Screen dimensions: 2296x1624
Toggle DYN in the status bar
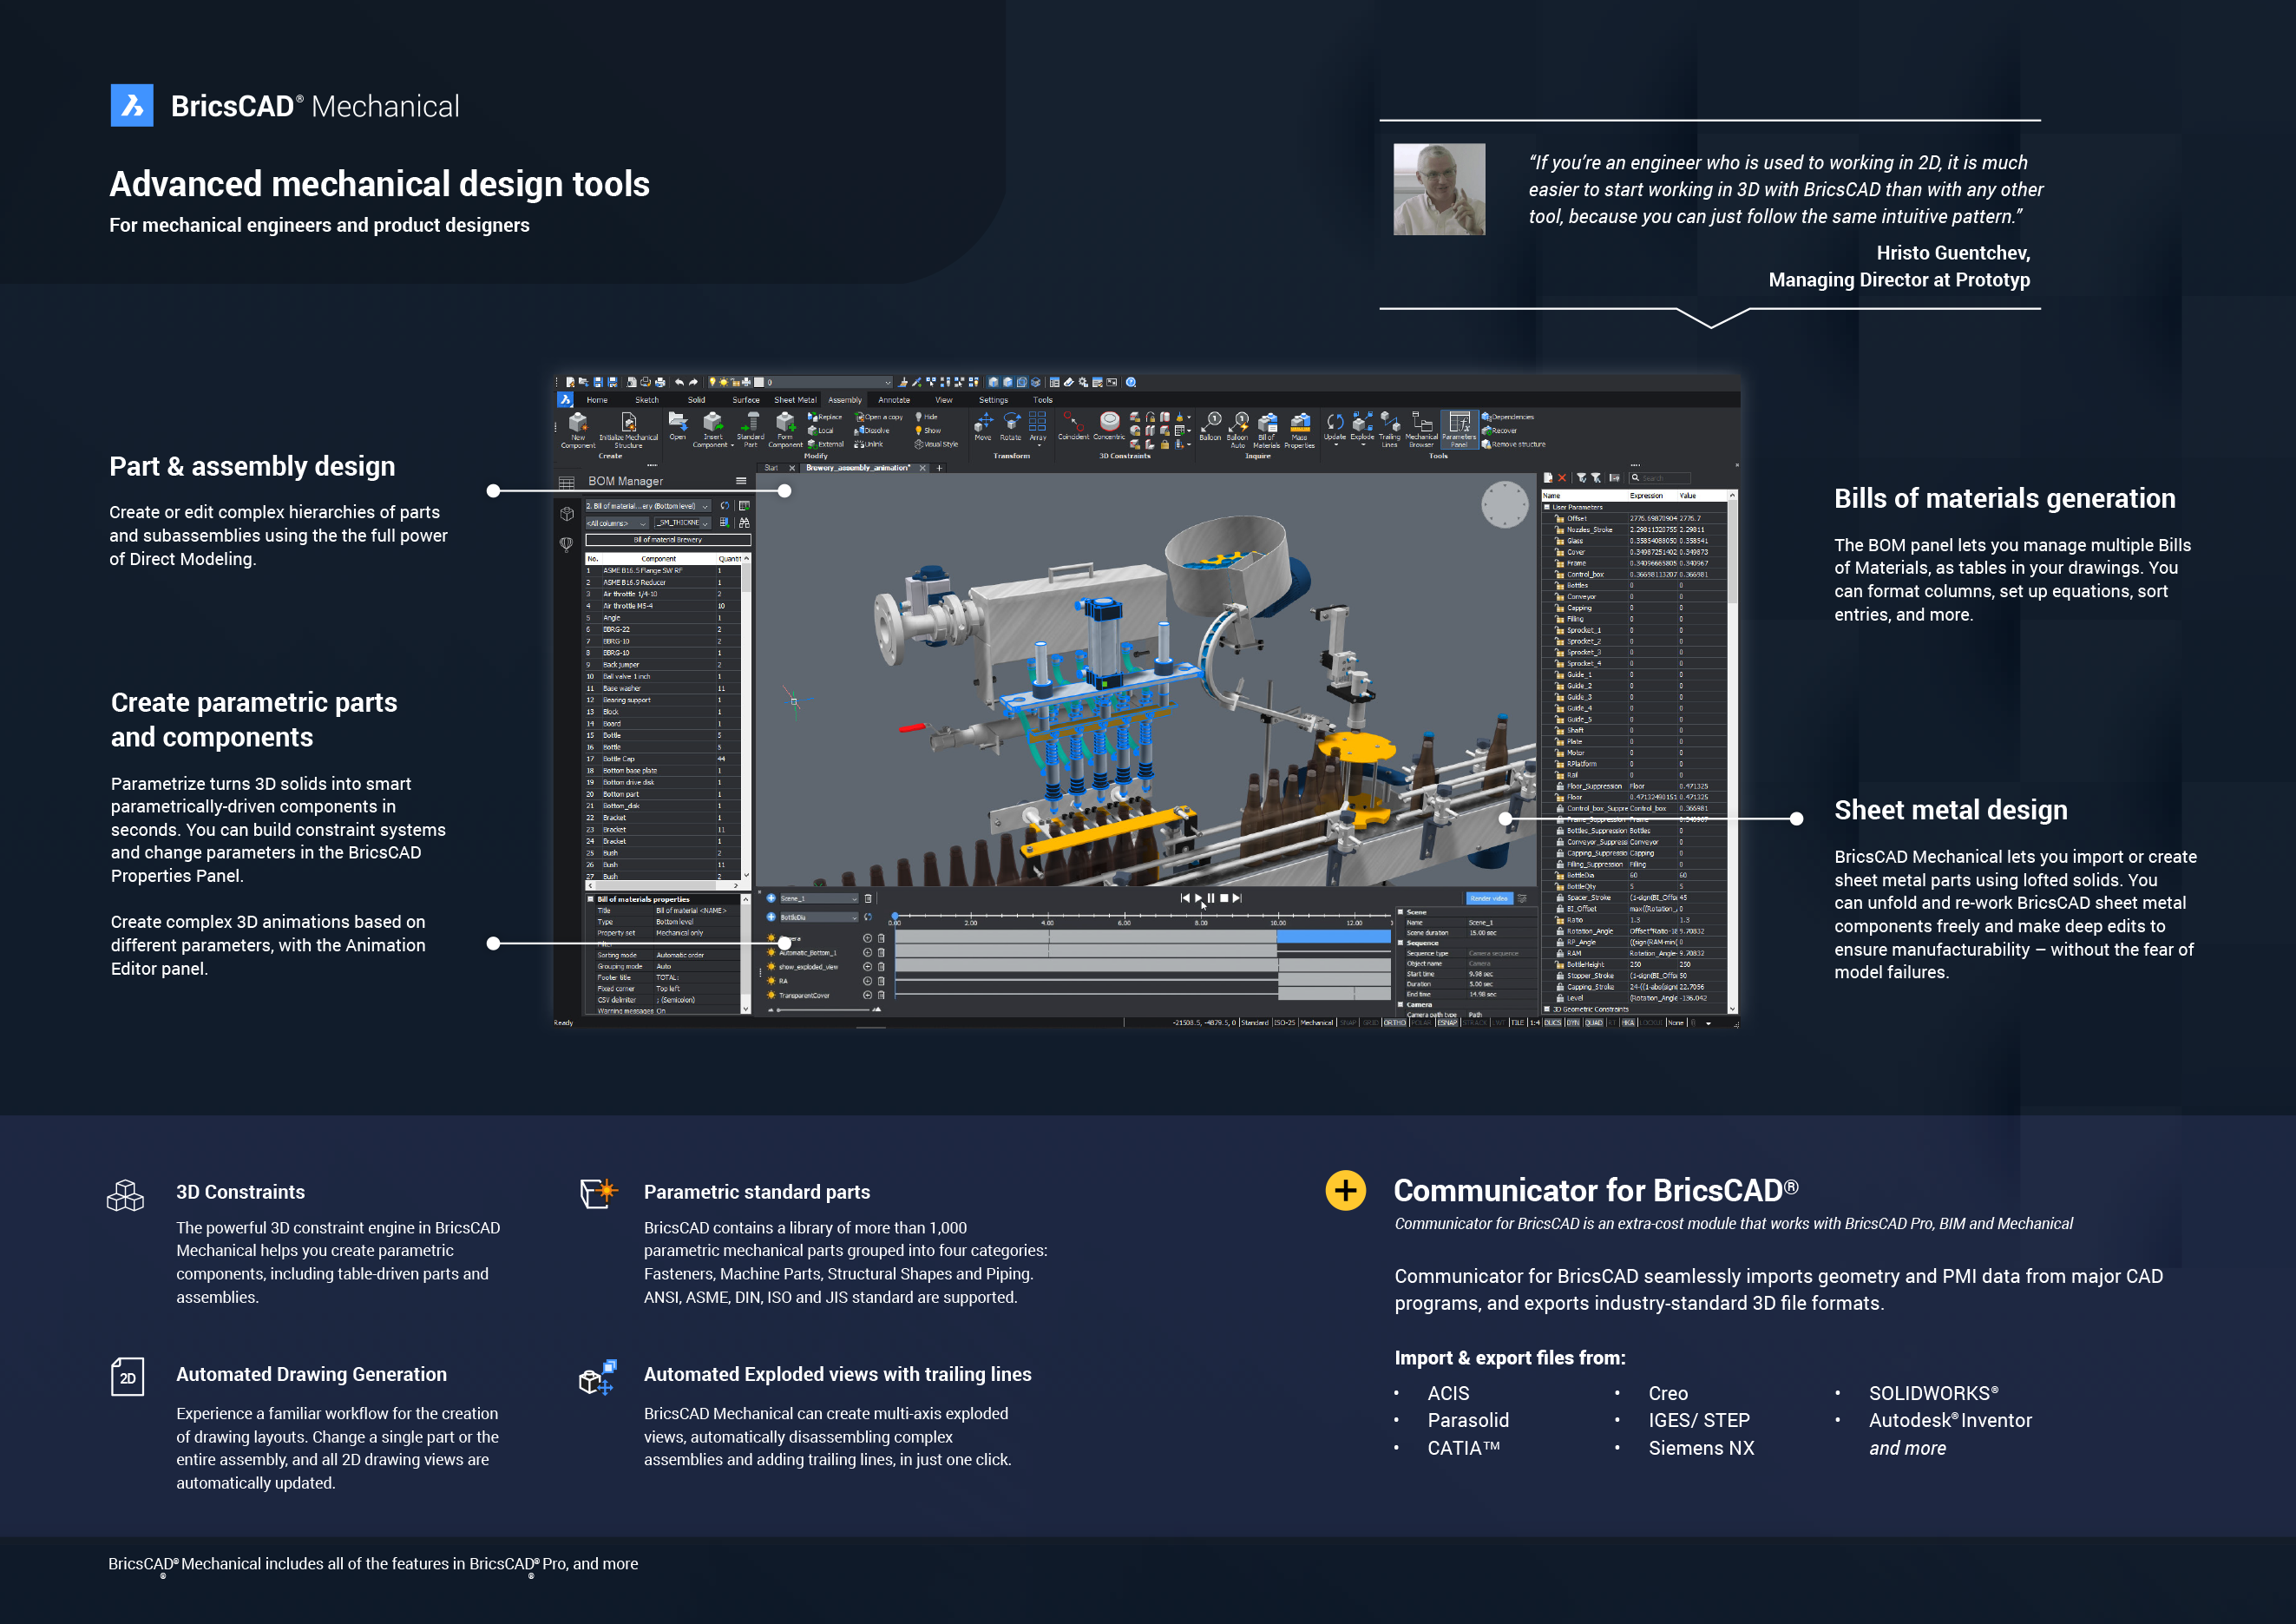pyautogui.click(x=1573, y=1023)
